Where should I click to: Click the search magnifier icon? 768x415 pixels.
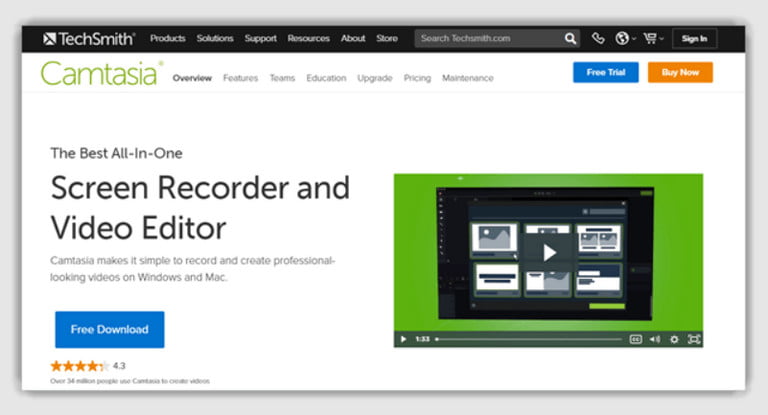570,39
